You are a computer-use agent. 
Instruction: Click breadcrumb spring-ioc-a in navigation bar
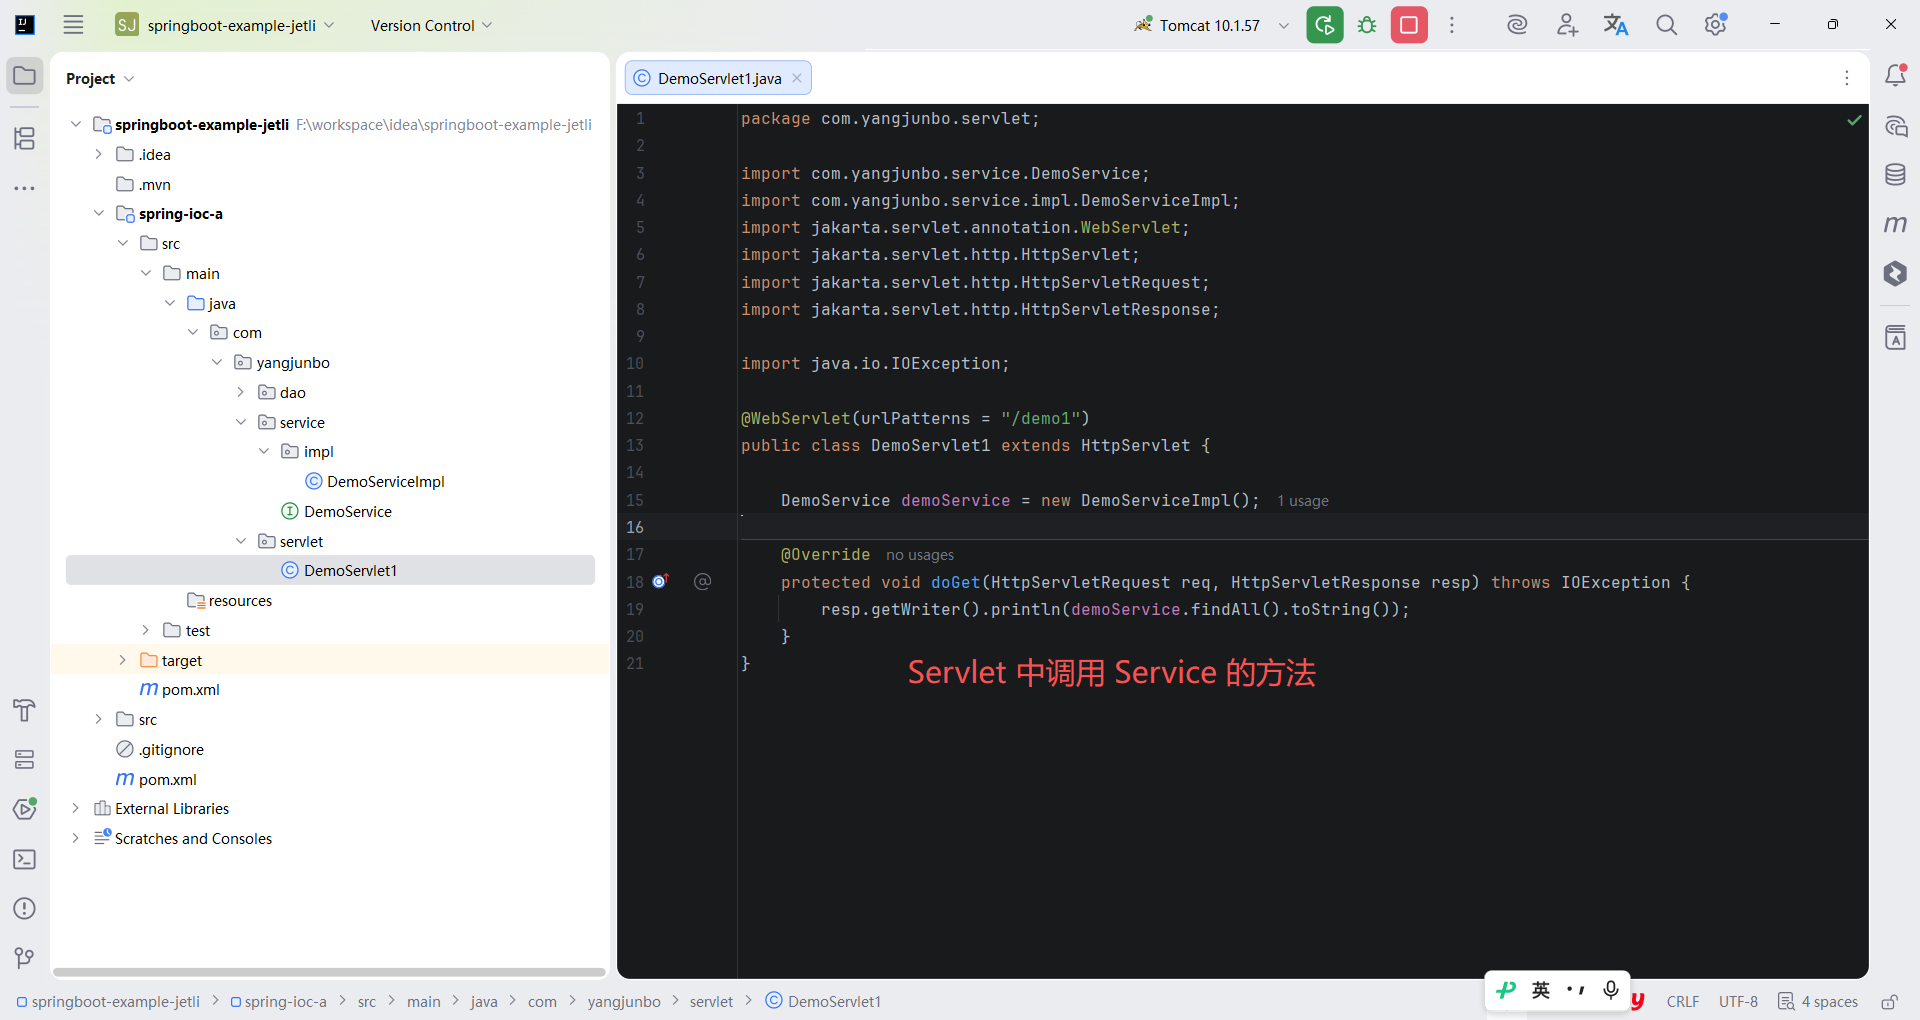tap(279, 1001)
